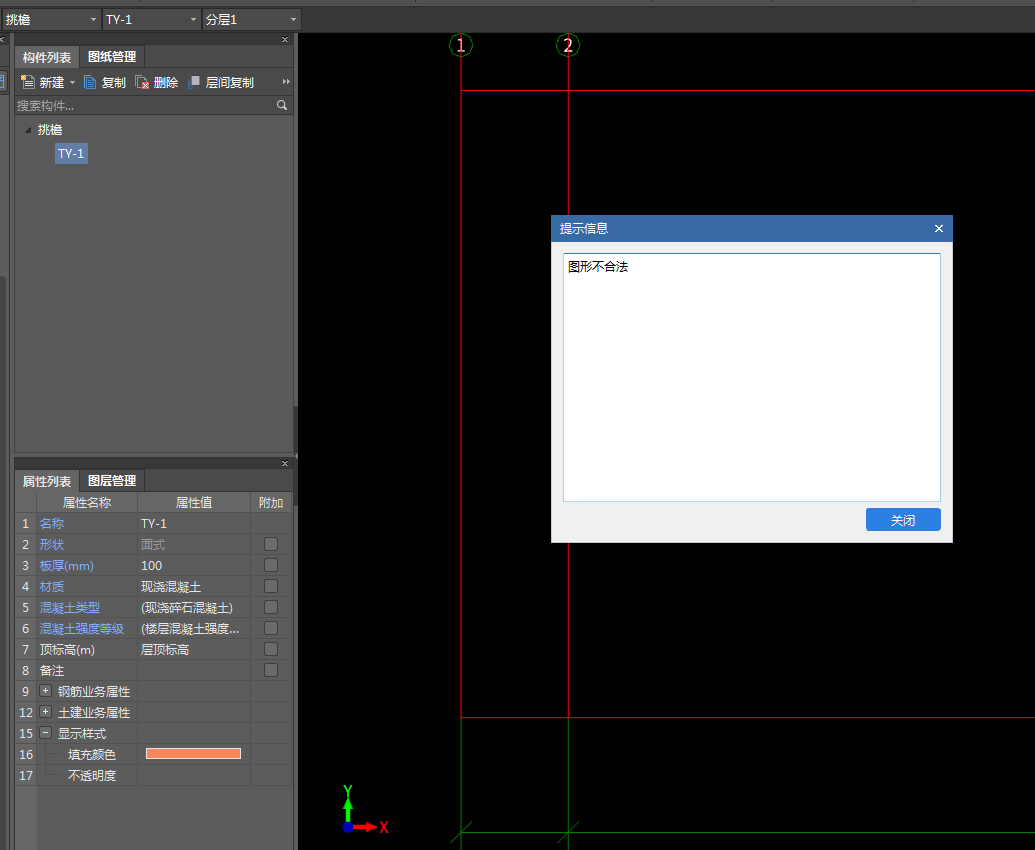Close the 构件列表 panel
1035x850 pixels.
tap(285, 40)
